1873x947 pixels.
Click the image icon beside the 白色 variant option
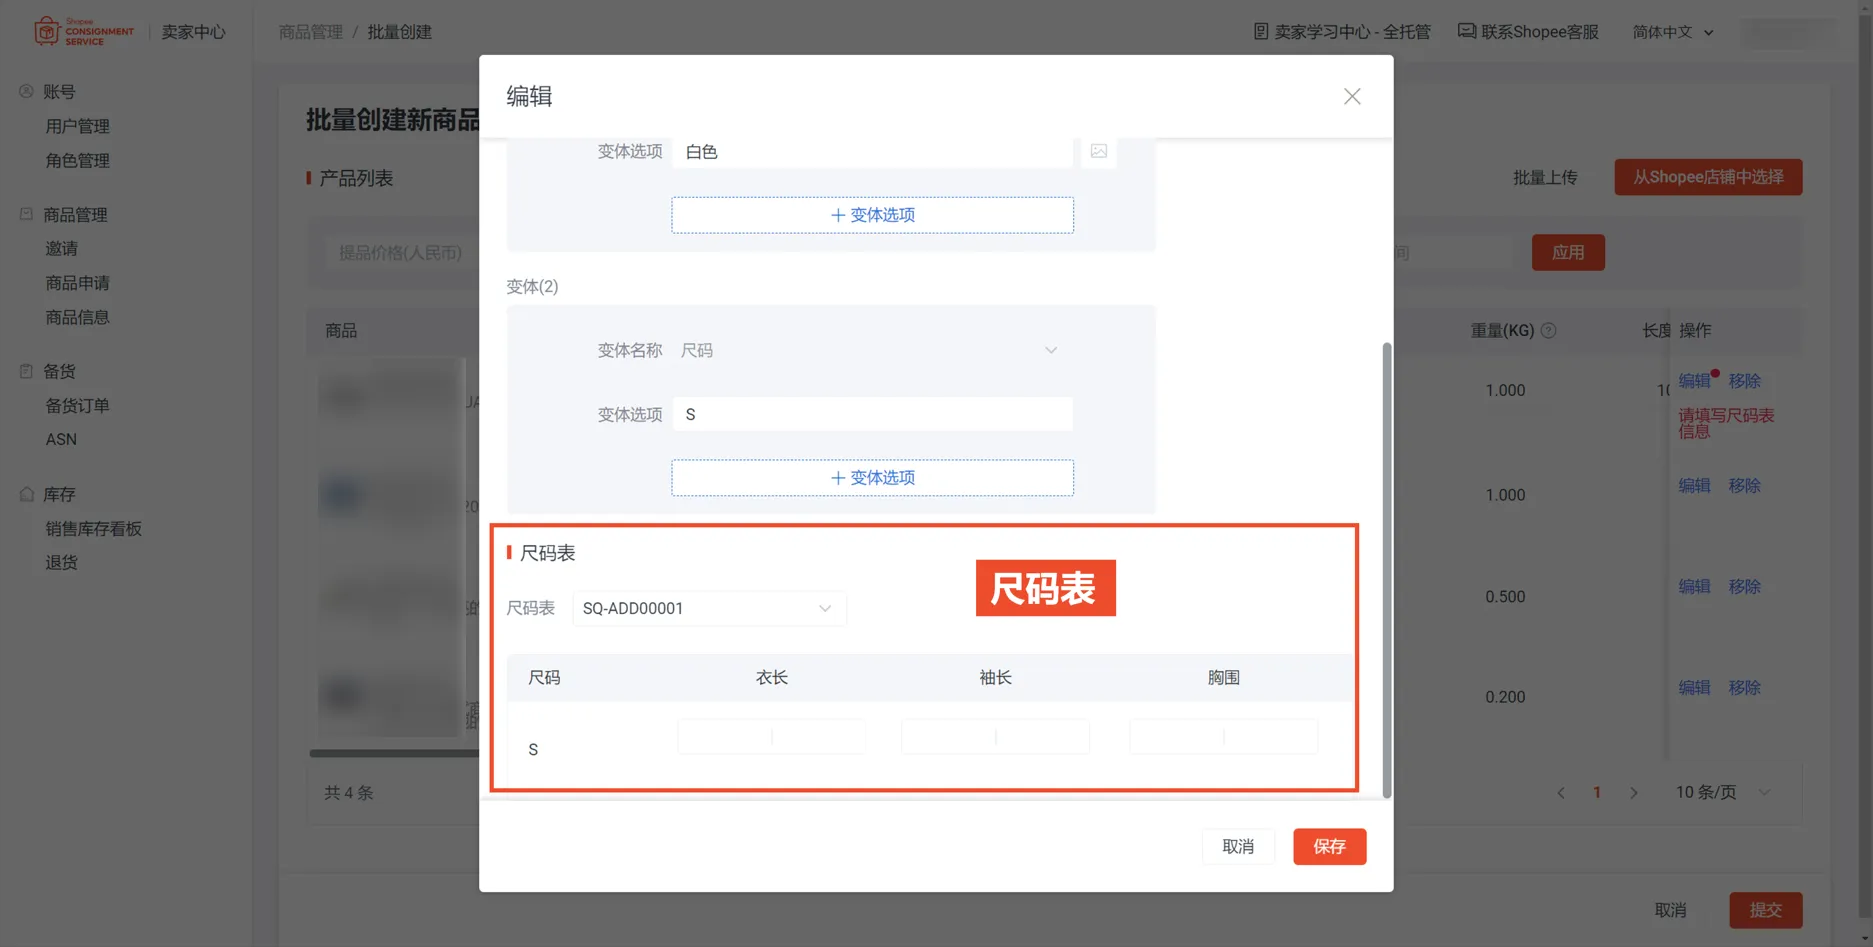tap(1098, 151)
